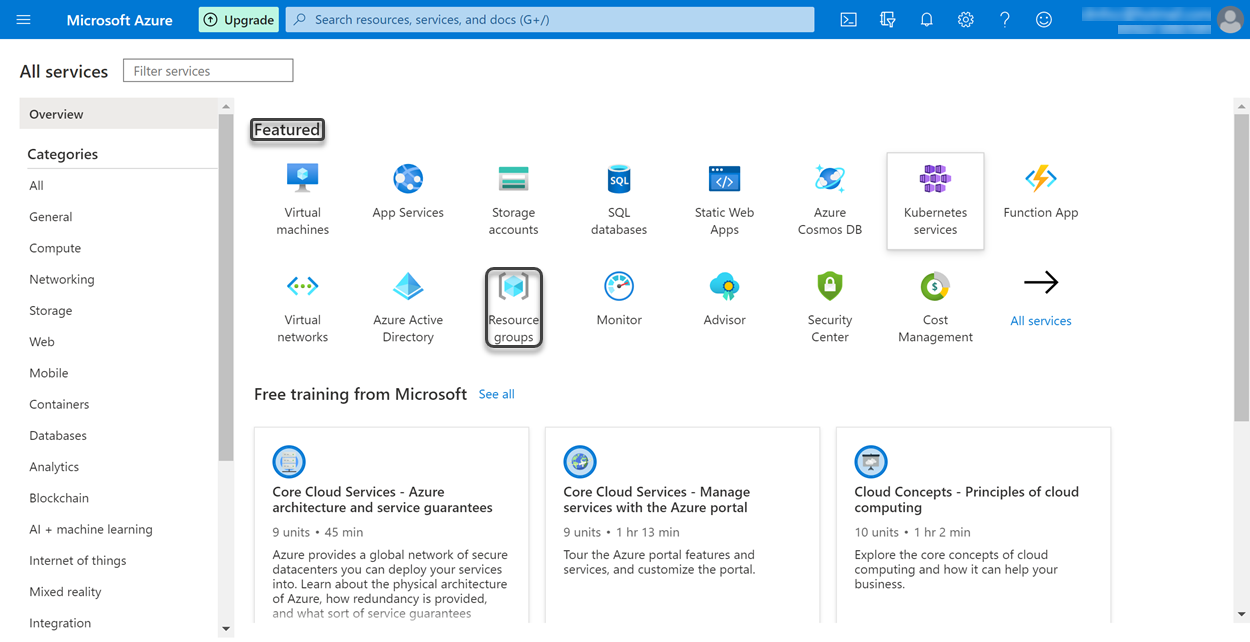
Task: Select the Containers category
Action: (x=59, y=404)
